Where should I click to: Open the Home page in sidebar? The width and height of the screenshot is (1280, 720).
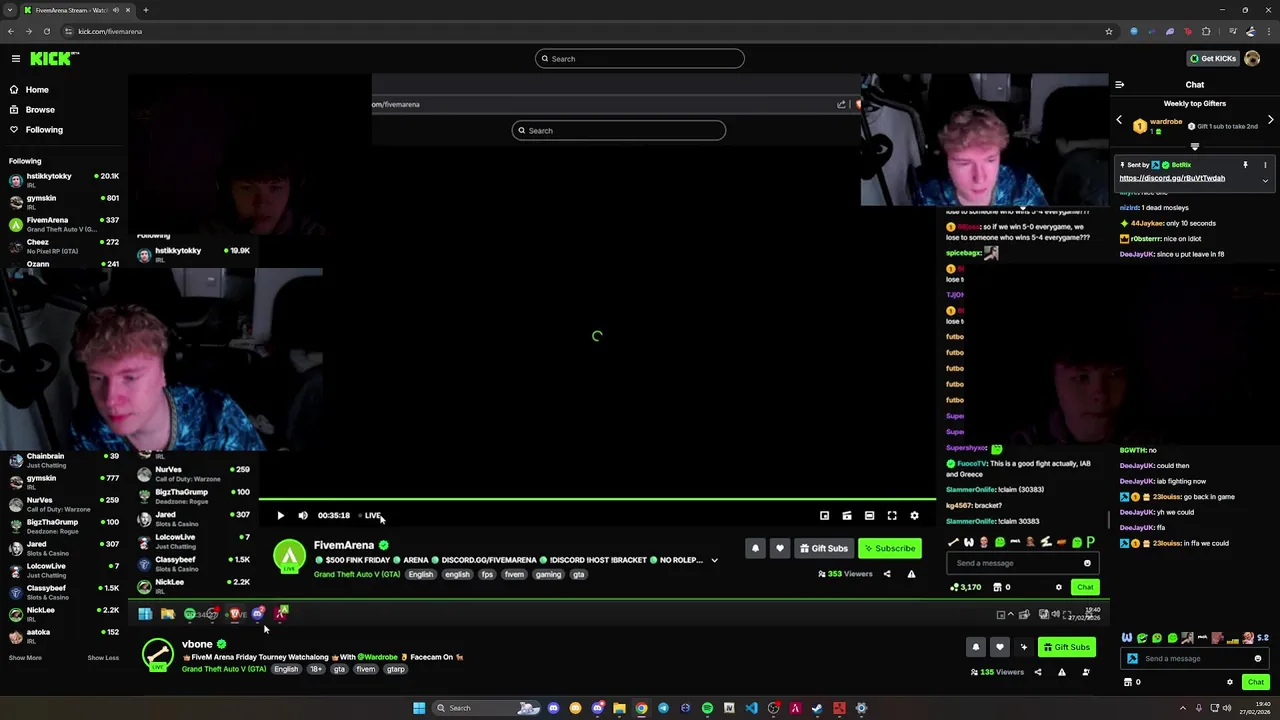[37, 90]
